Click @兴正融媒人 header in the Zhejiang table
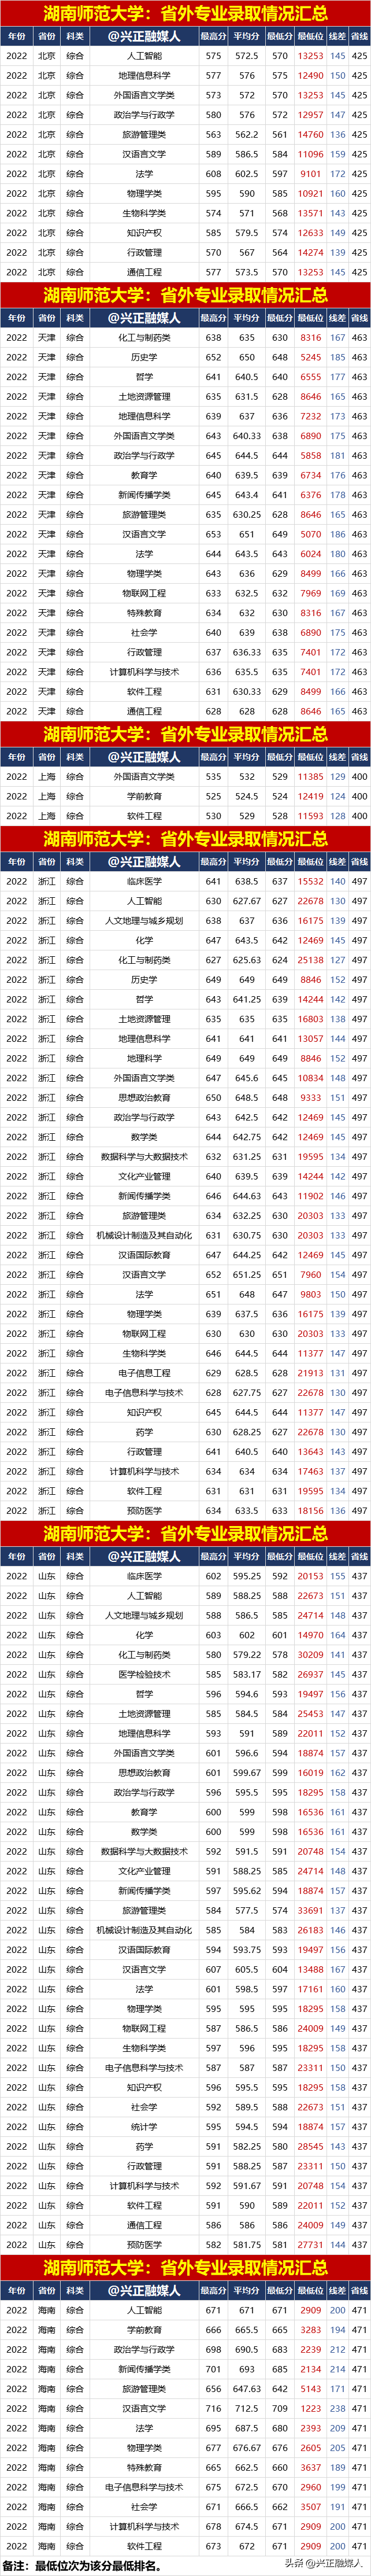 coord(144,861)
